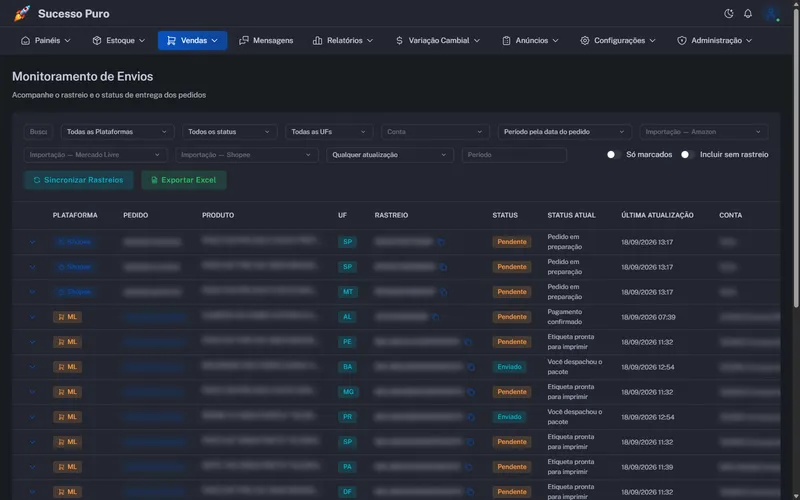Sort by the PLATAFORMA column header
This screenshot has height=500, width=800.
point(75,215)
